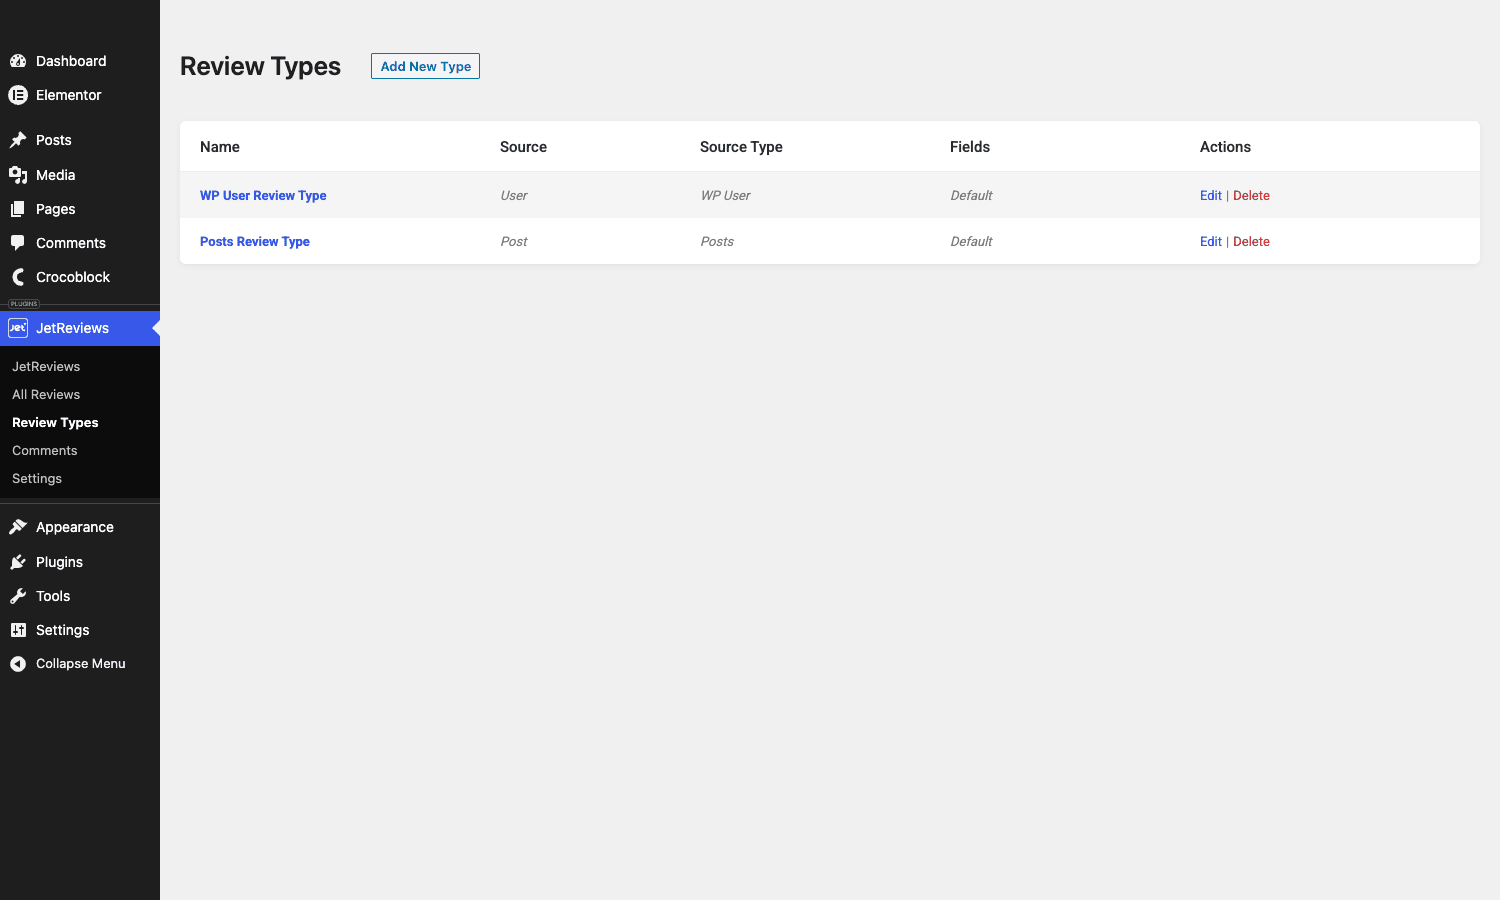Click the Media library icon
This screenshot has height=900, width=1500.
(x=18, y=175)
